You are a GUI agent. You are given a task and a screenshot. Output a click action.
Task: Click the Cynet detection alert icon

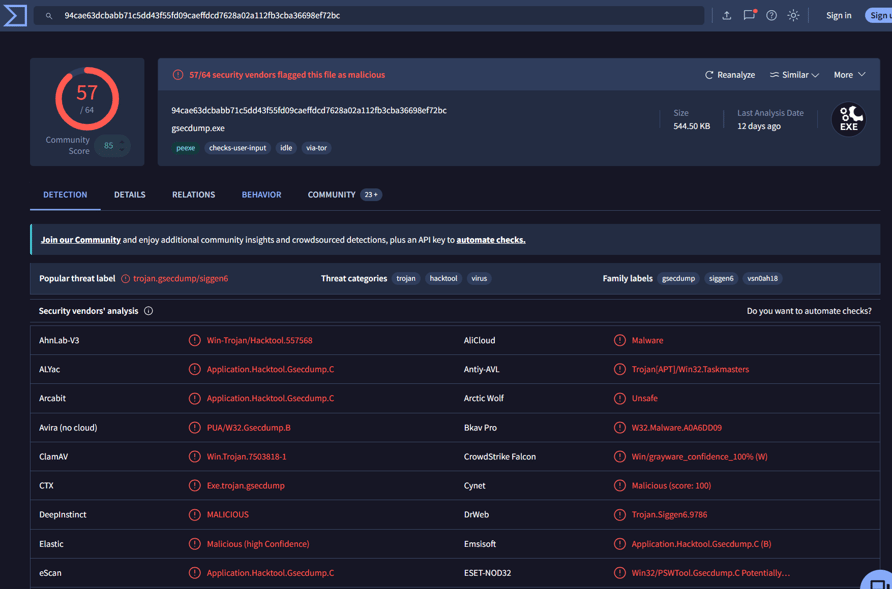(x=620, y=485)
